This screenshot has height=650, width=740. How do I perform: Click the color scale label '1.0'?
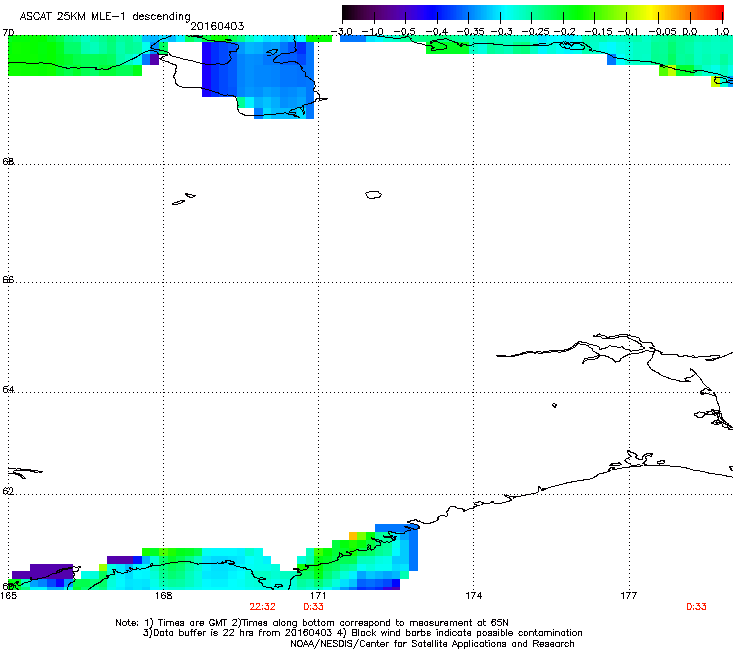pos(722,32)
